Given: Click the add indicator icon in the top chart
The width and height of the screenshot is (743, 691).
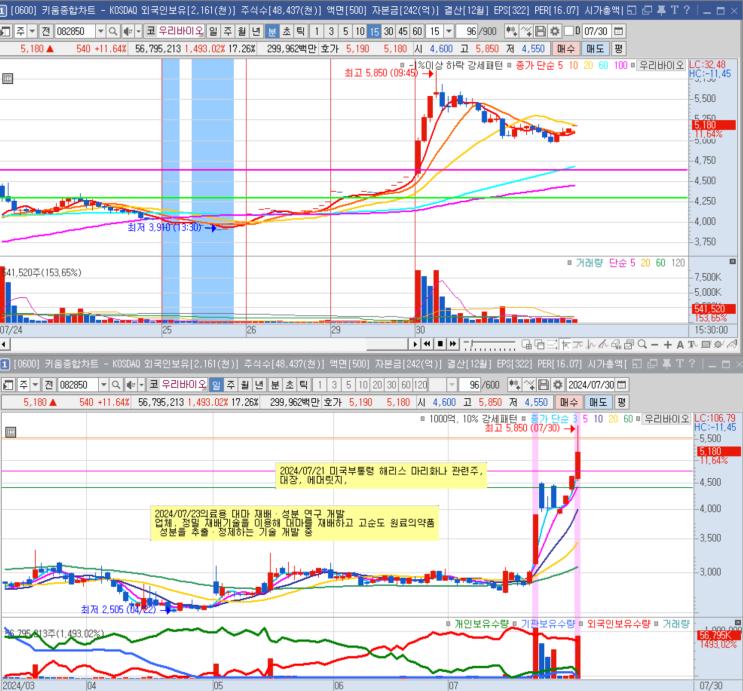Looking at the screenshot, I should [511, 31].
